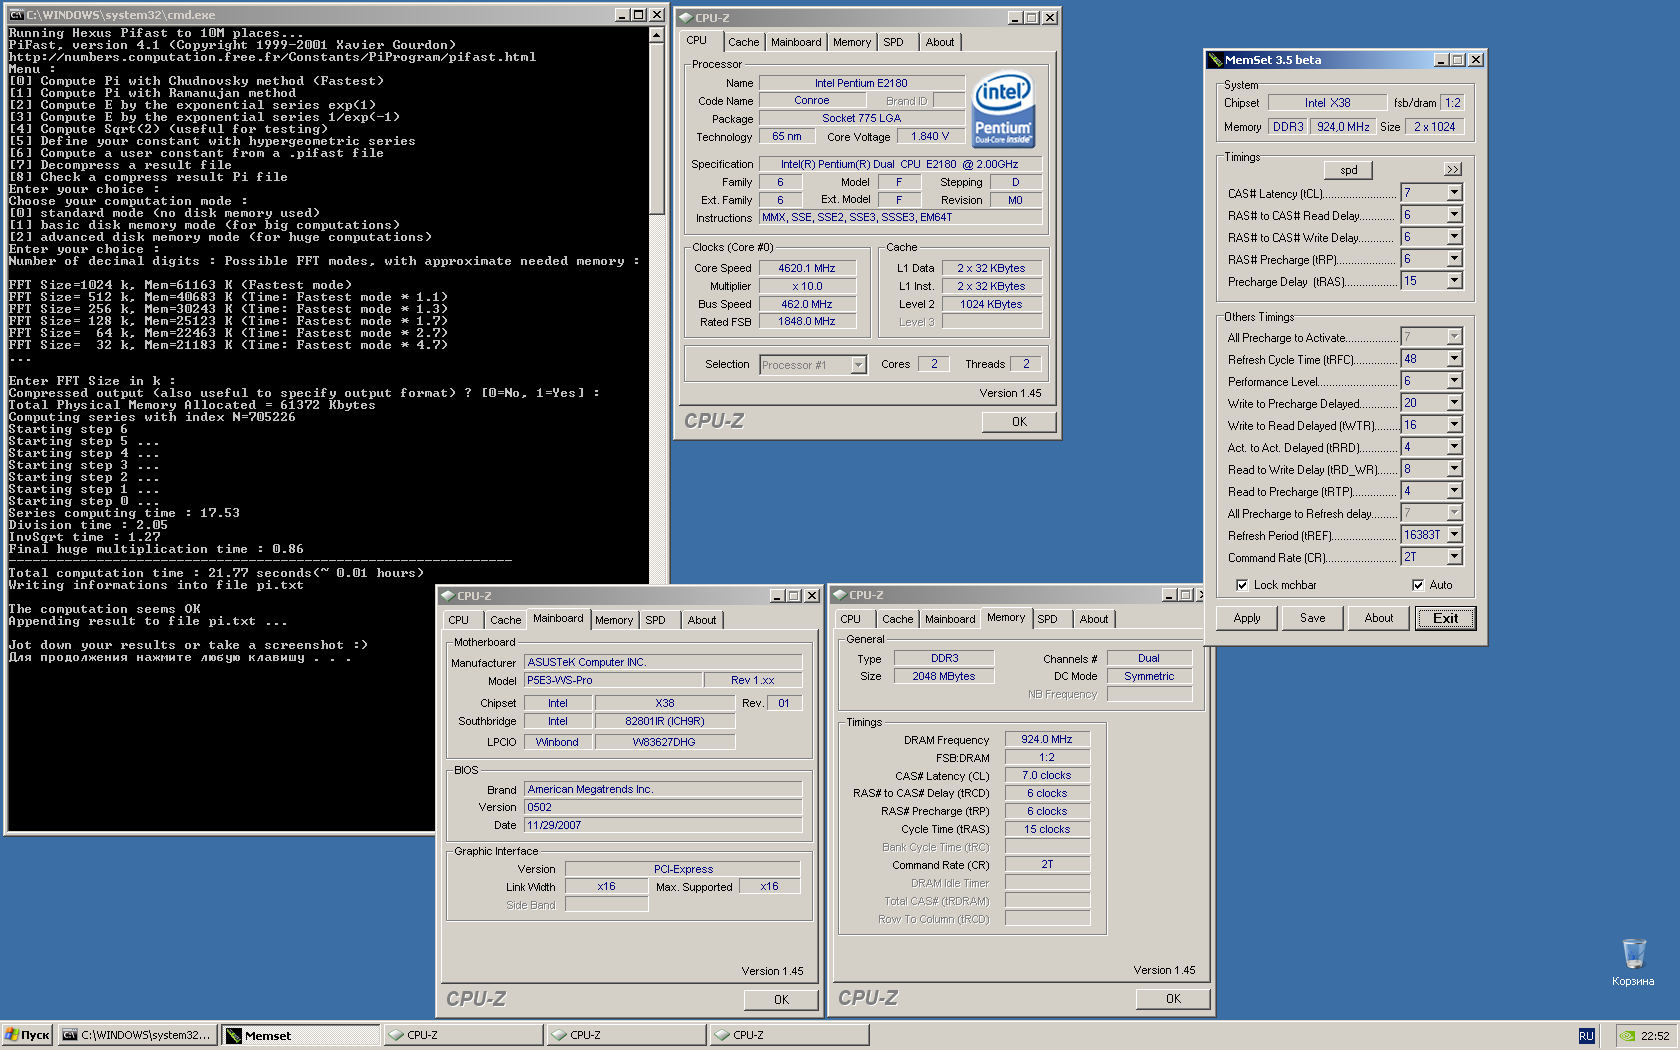Click the cmd window vertical scrollbar thumb
This screenshot has height=1050, width=1680.
[x=656, y=128]
